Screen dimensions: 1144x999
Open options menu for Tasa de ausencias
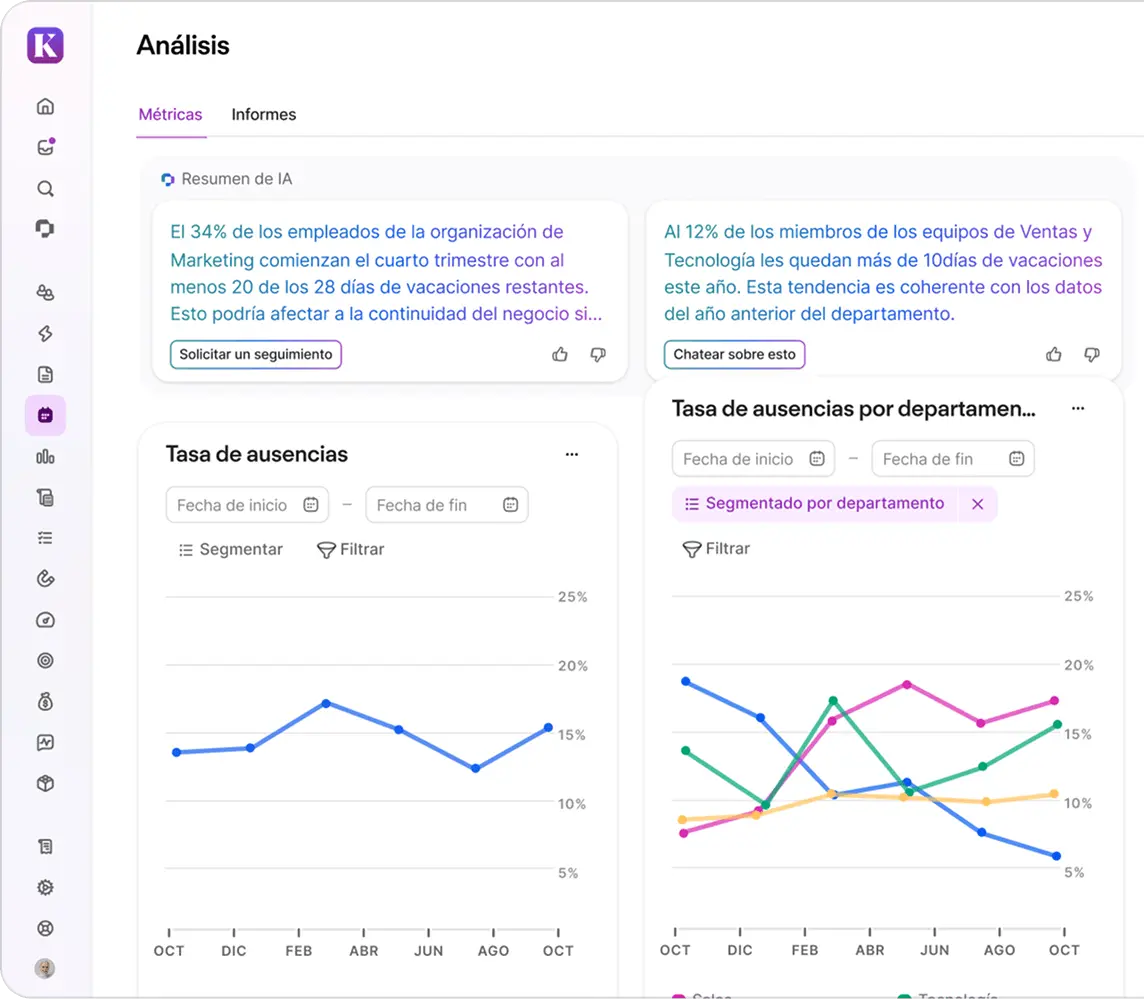[572, 455]
